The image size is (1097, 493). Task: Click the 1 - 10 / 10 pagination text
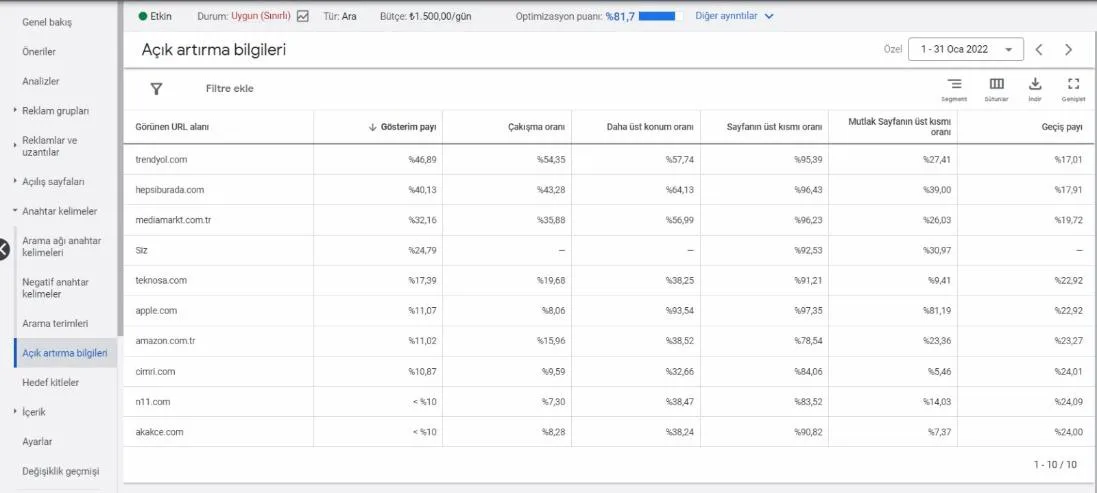(1055, 464)
